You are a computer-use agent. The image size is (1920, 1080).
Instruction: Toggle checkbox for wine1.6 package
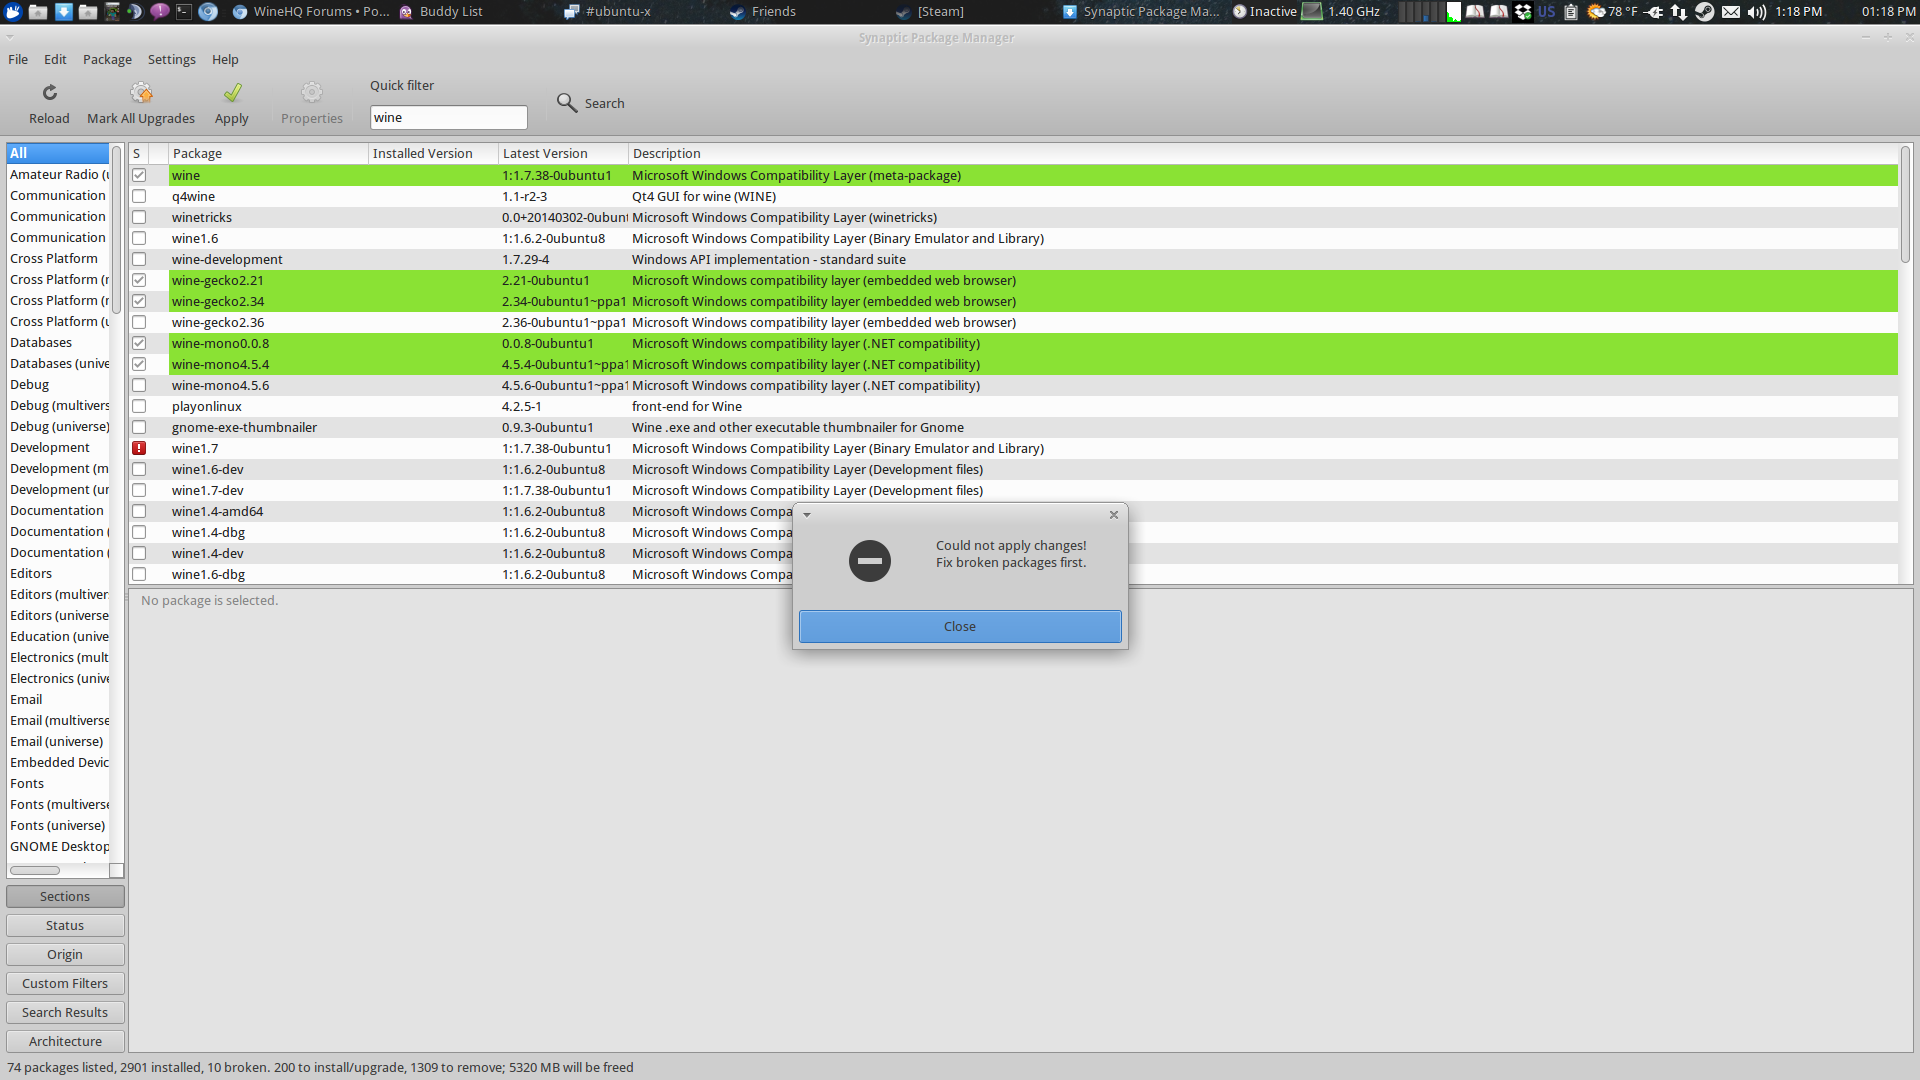click(139, 238)
